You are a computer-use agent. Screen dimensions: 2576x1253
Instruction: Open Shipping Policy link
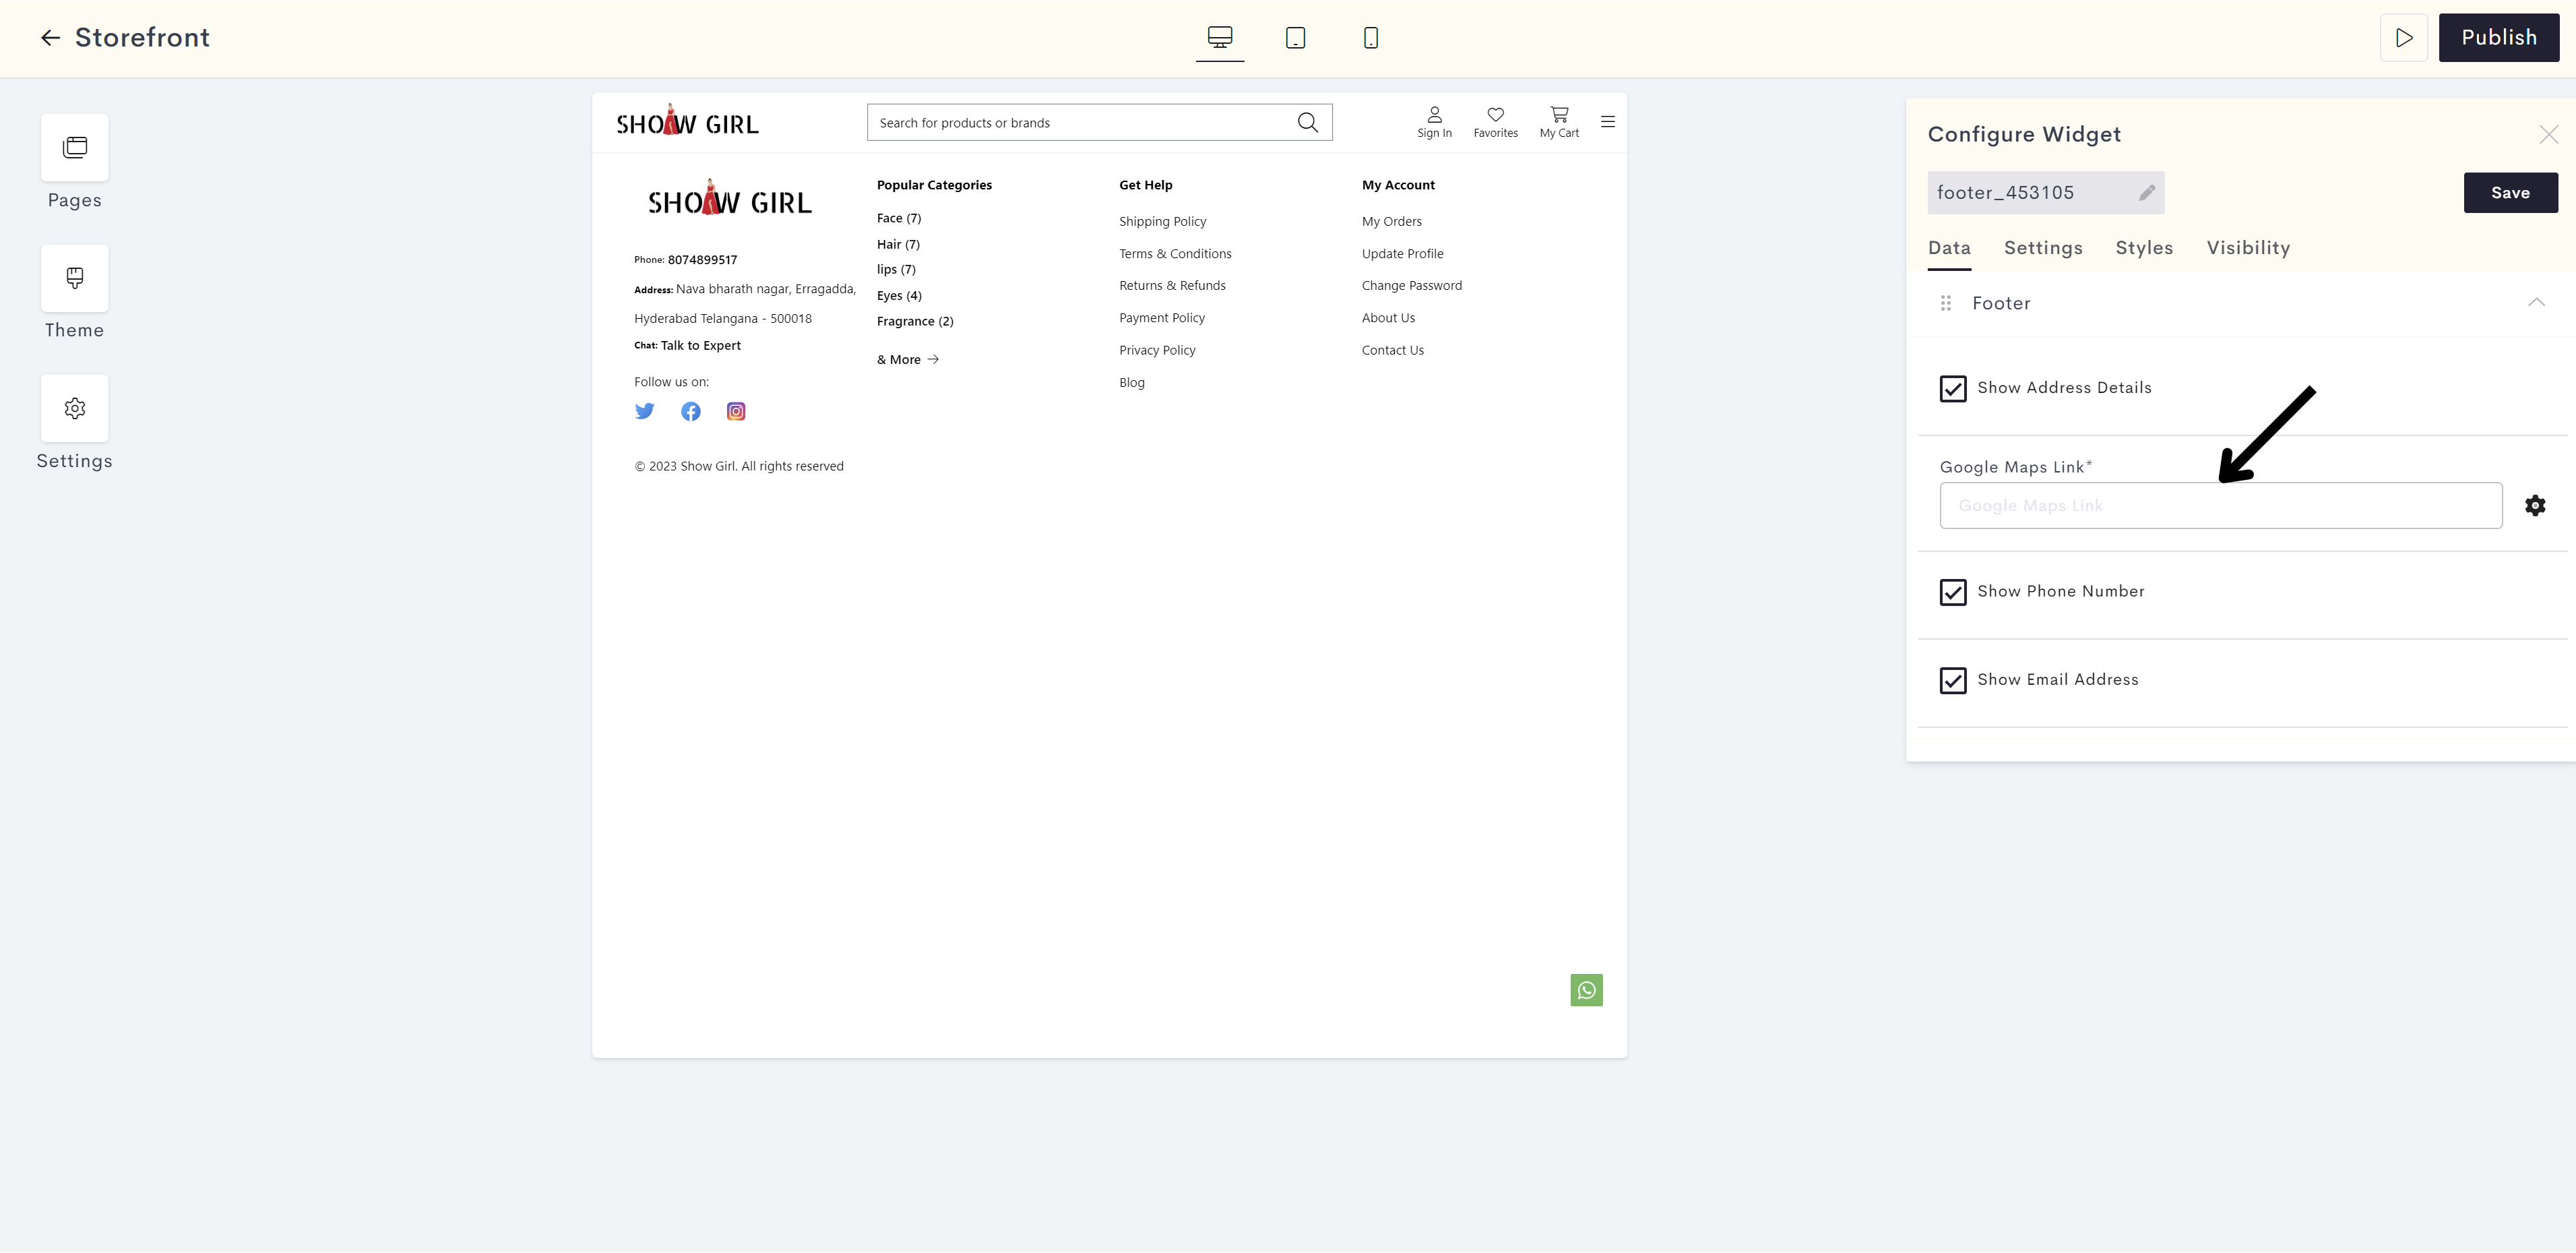click(1162, 222)
